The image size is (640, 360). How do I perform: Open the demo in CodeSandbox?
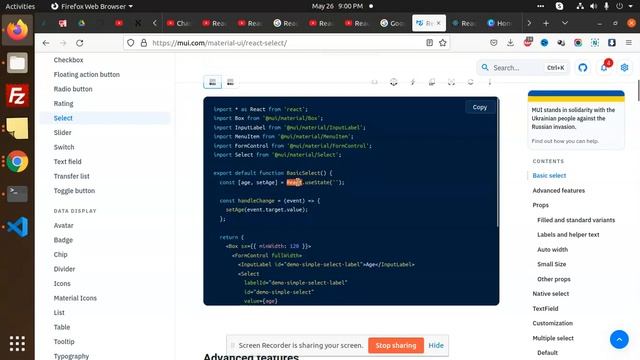[393, 82]
